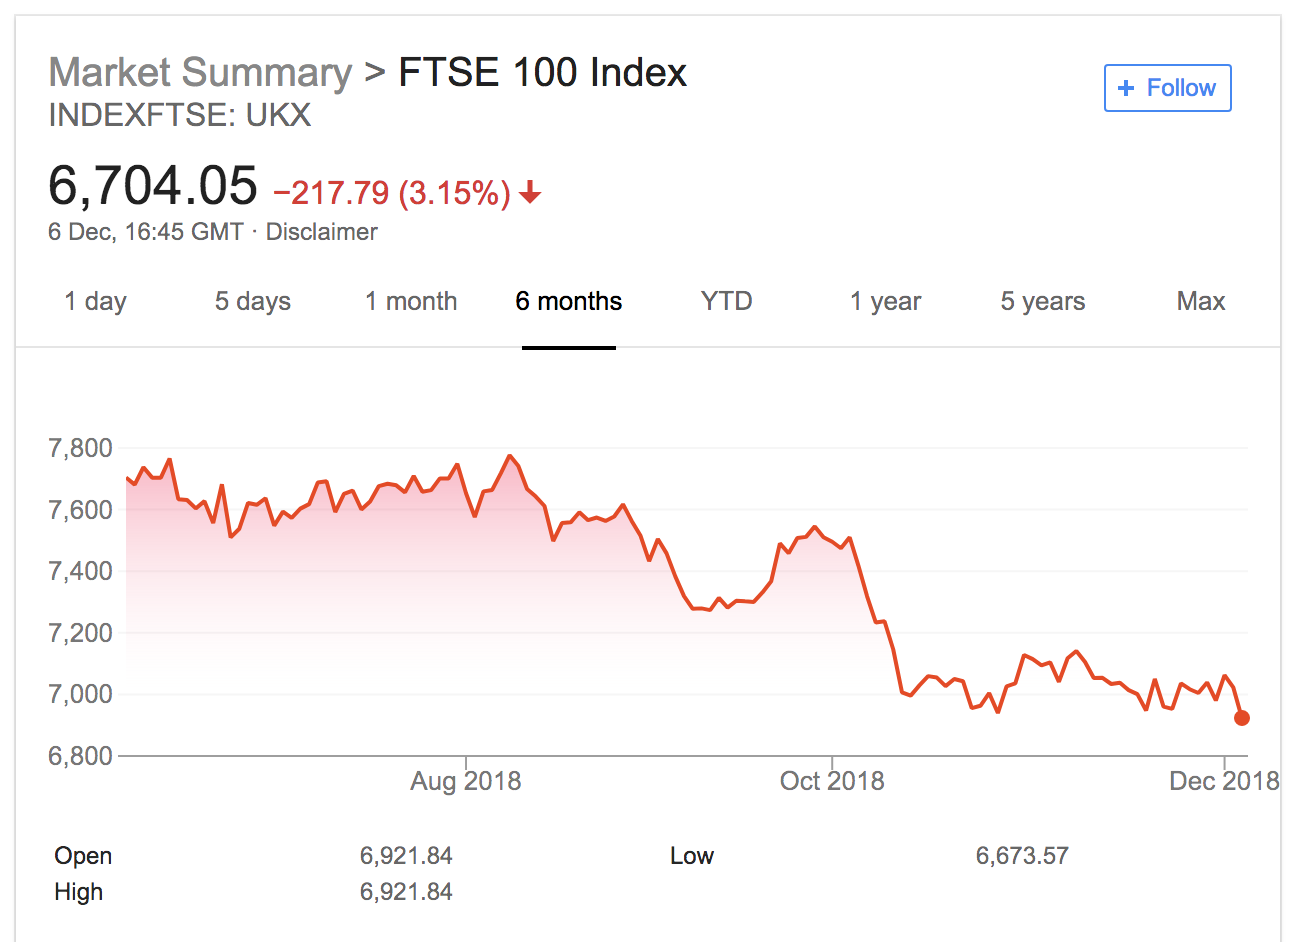Click the Open value 6,921.84
The image size is (1296, 942).
click(406, 856)
